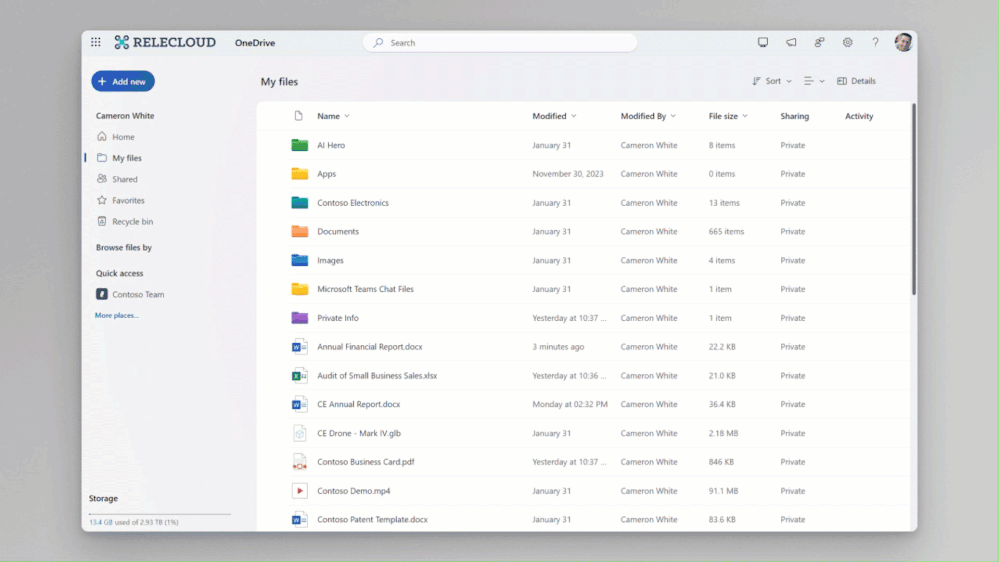Image resolution: width=999 pixels, height=562 pixels.
Task: Click the Documents orange folder icon
Action: coord(299,231)
